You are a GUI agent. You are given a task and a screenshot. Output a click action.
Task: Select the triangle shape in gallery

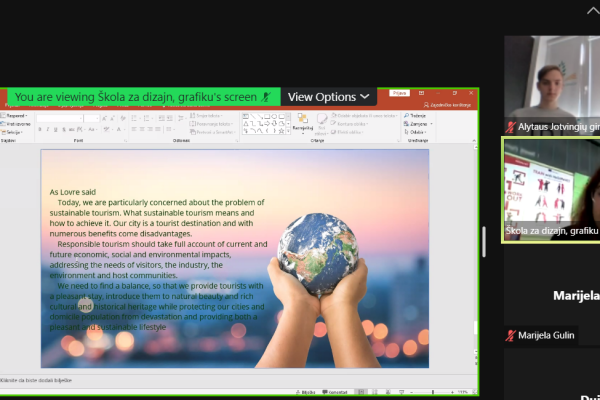click(246, 124)
